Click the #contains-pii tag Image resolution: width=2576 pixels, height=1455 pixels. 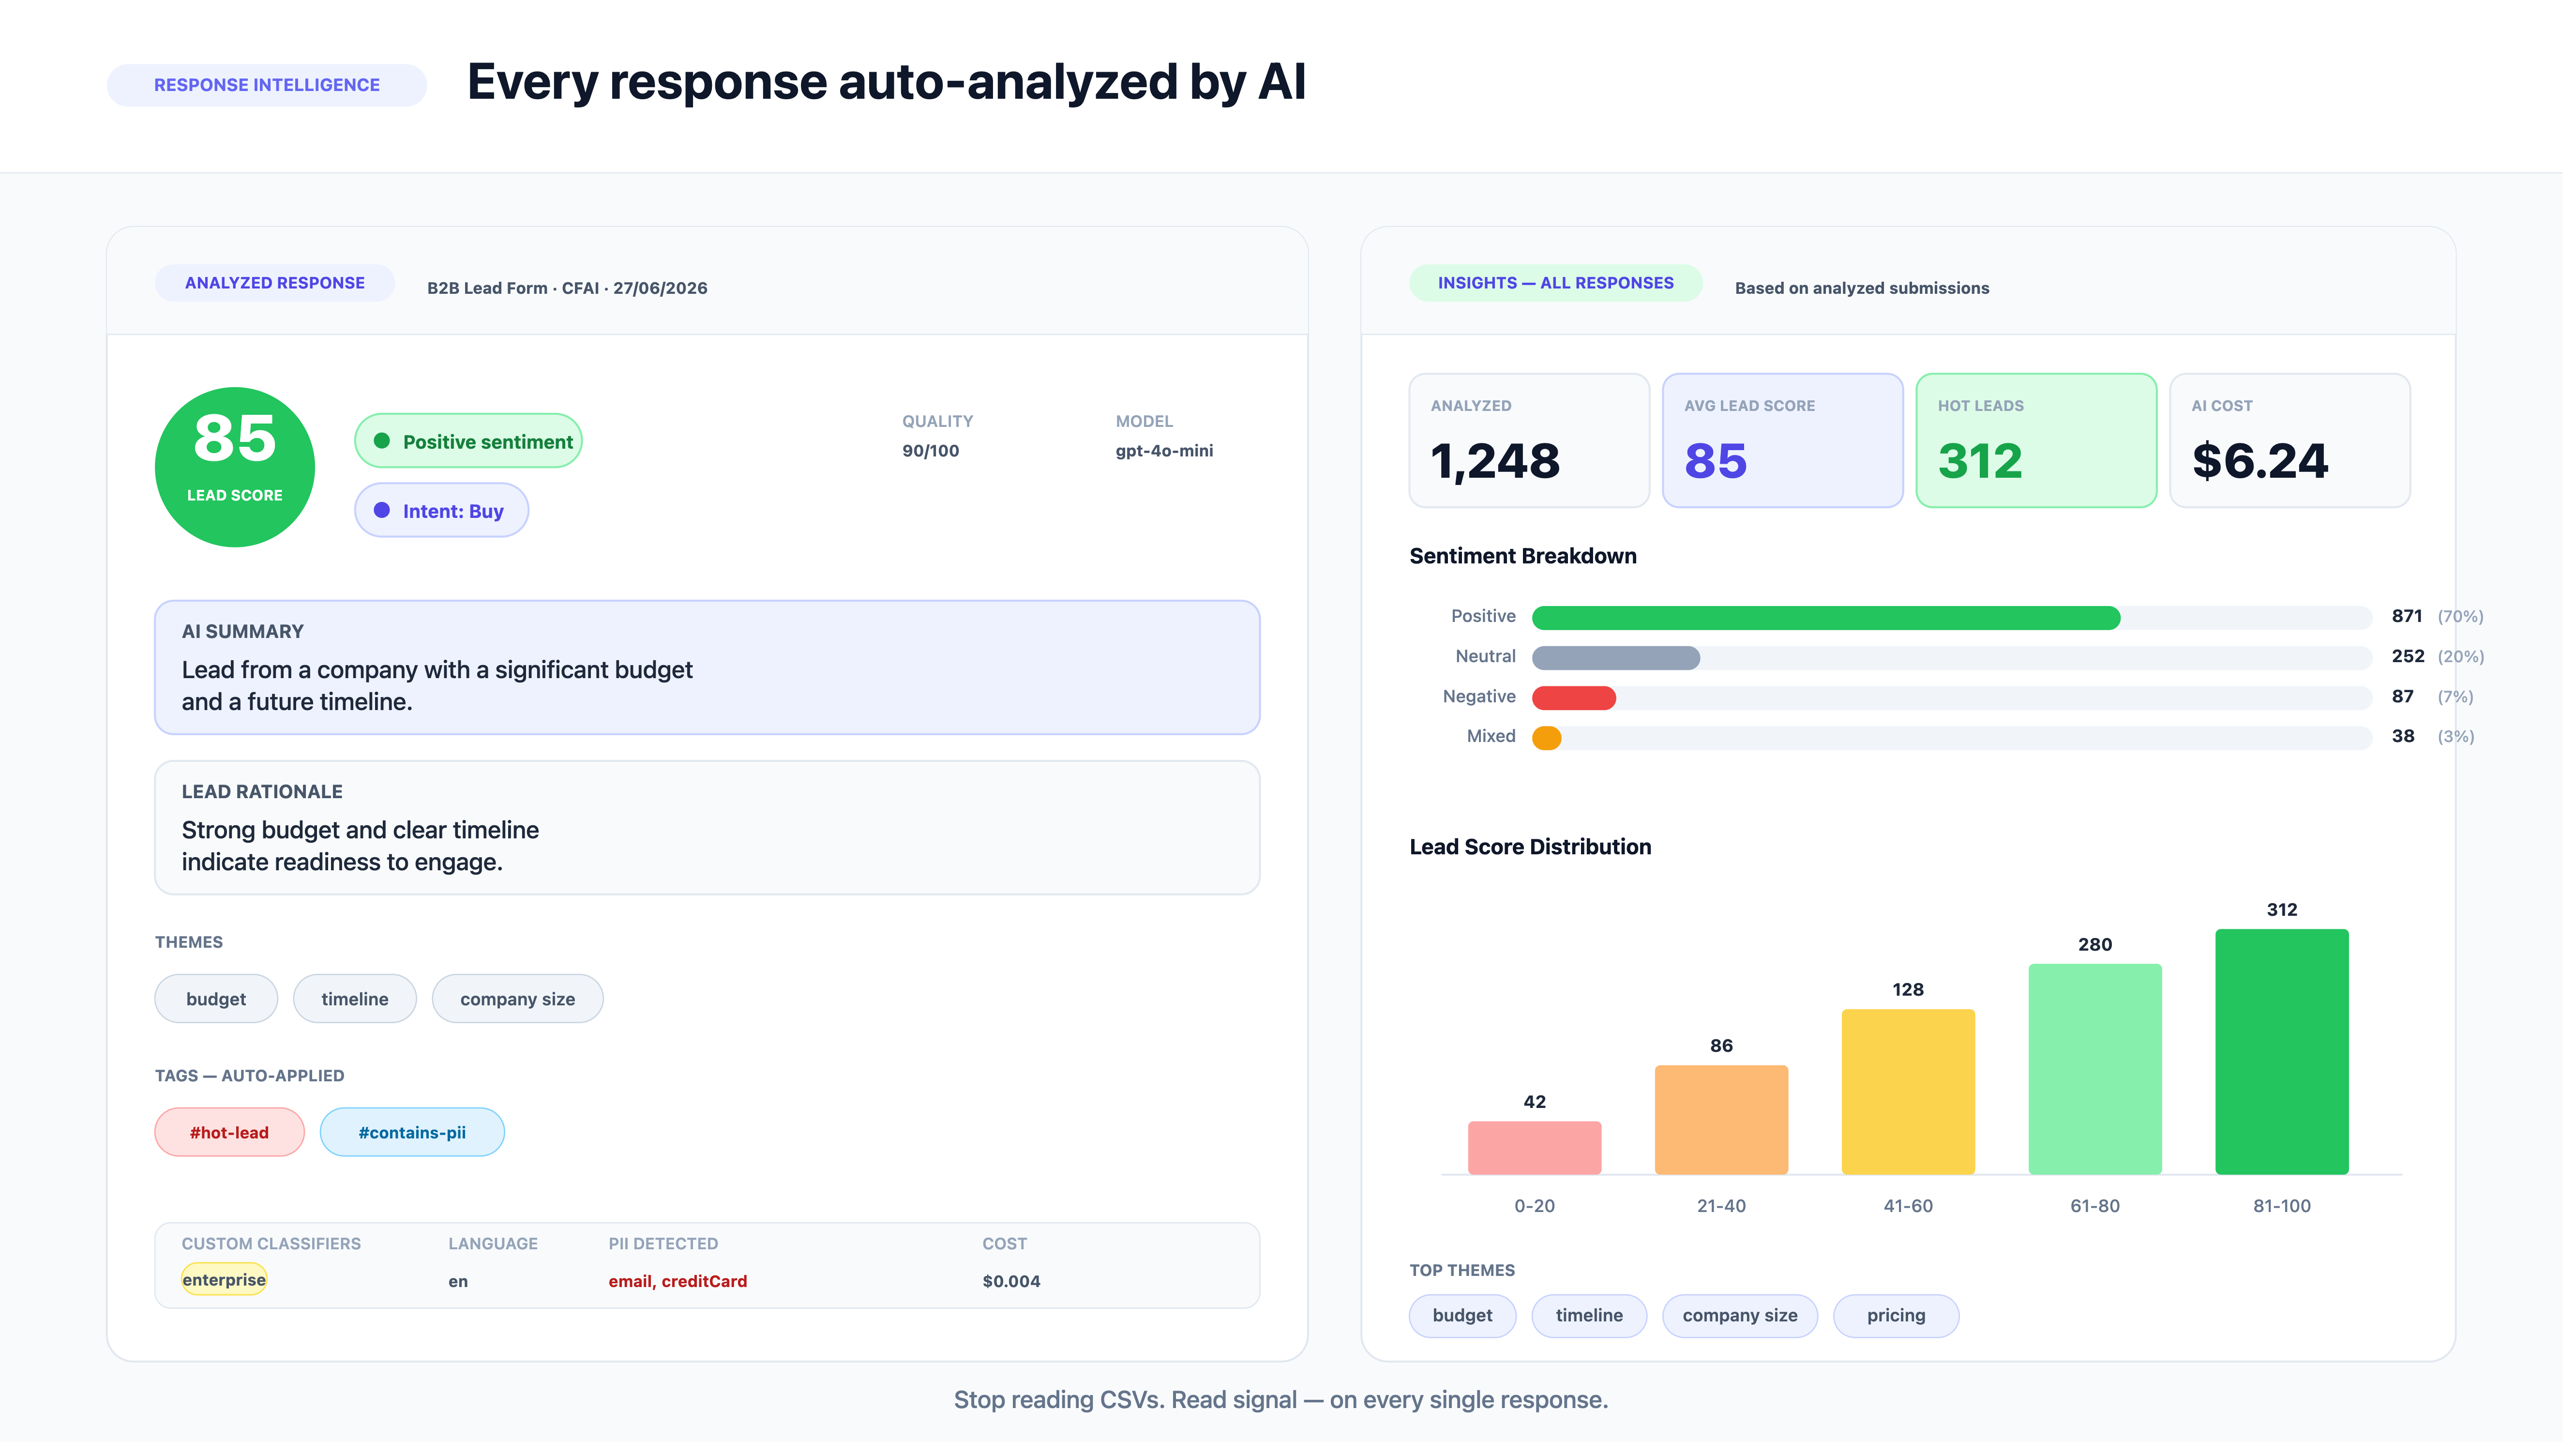coord(414,1138)
